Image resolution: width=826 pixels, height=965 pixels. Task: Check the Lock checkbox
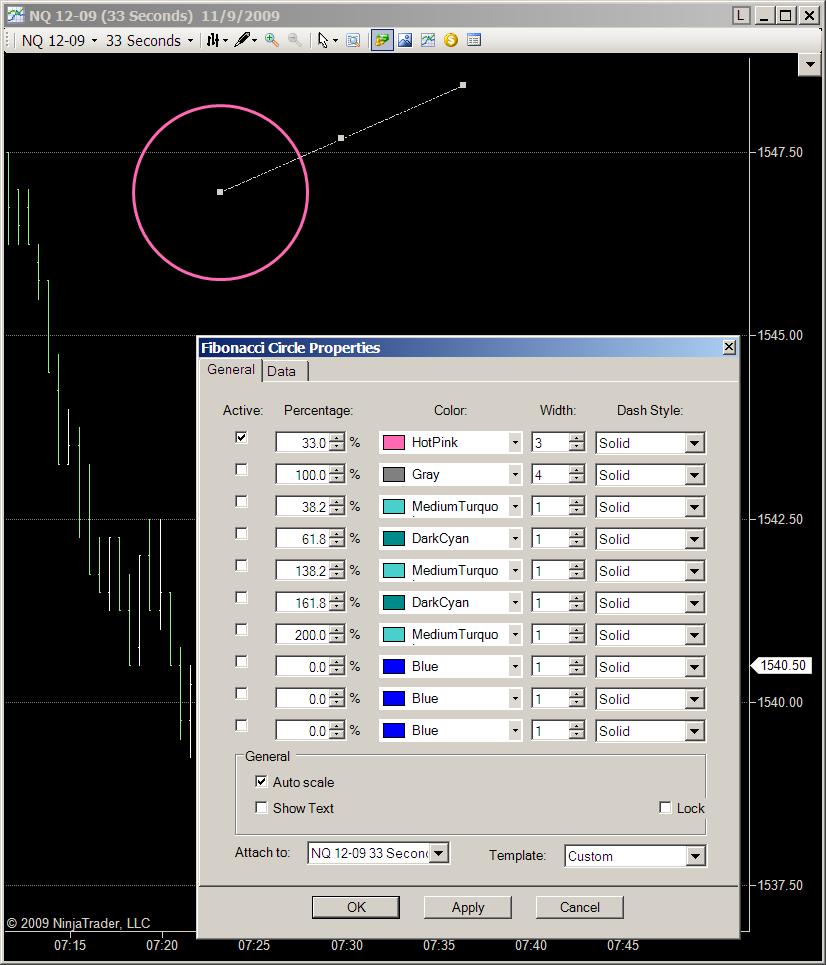click(x=665, y=807)
